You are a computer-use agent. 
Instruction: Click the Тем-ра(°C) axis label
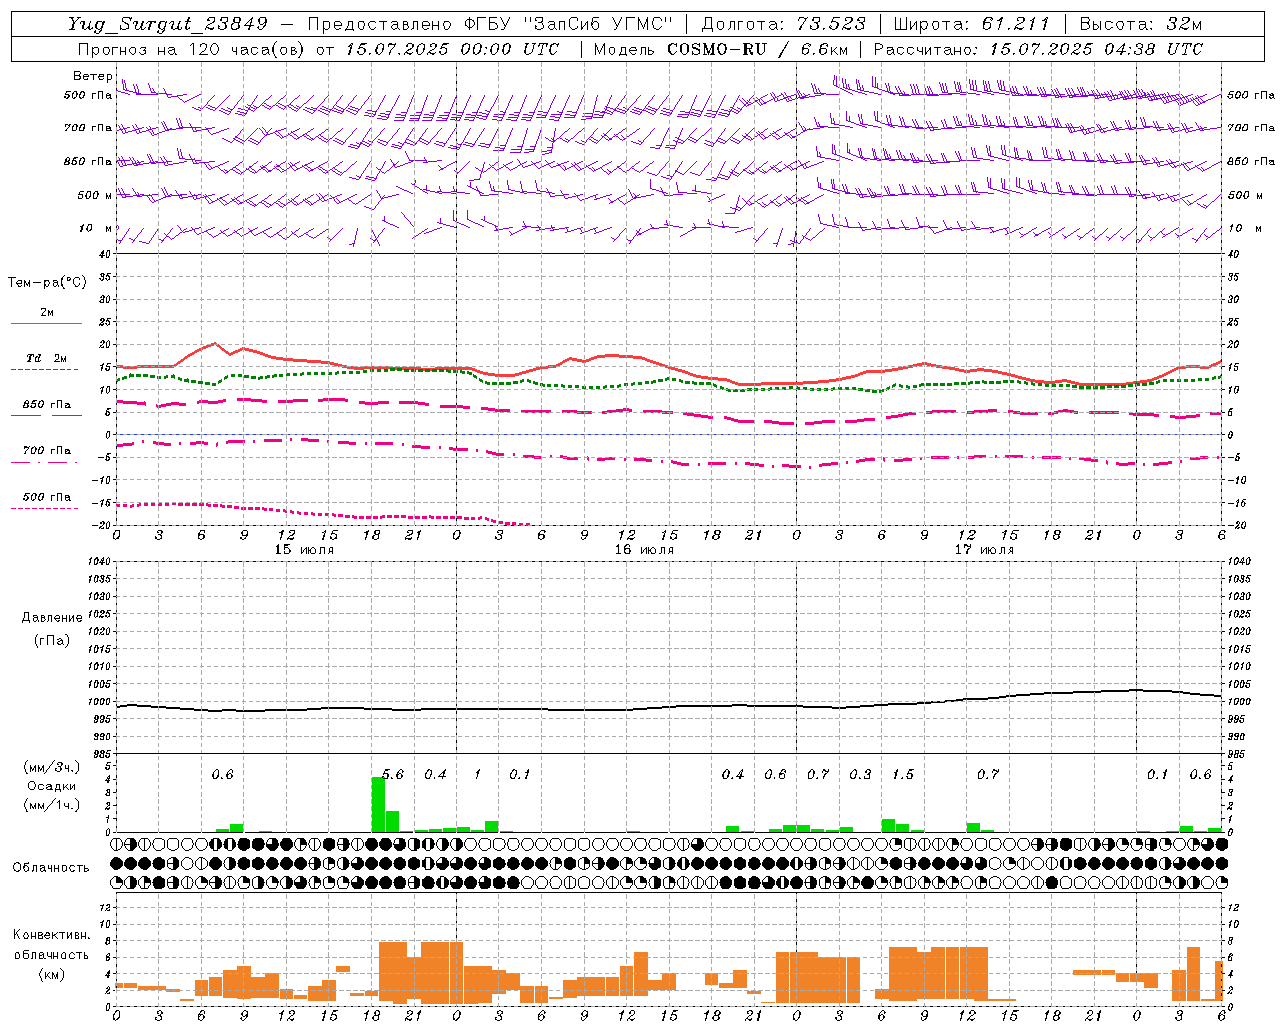pos(47,283)
